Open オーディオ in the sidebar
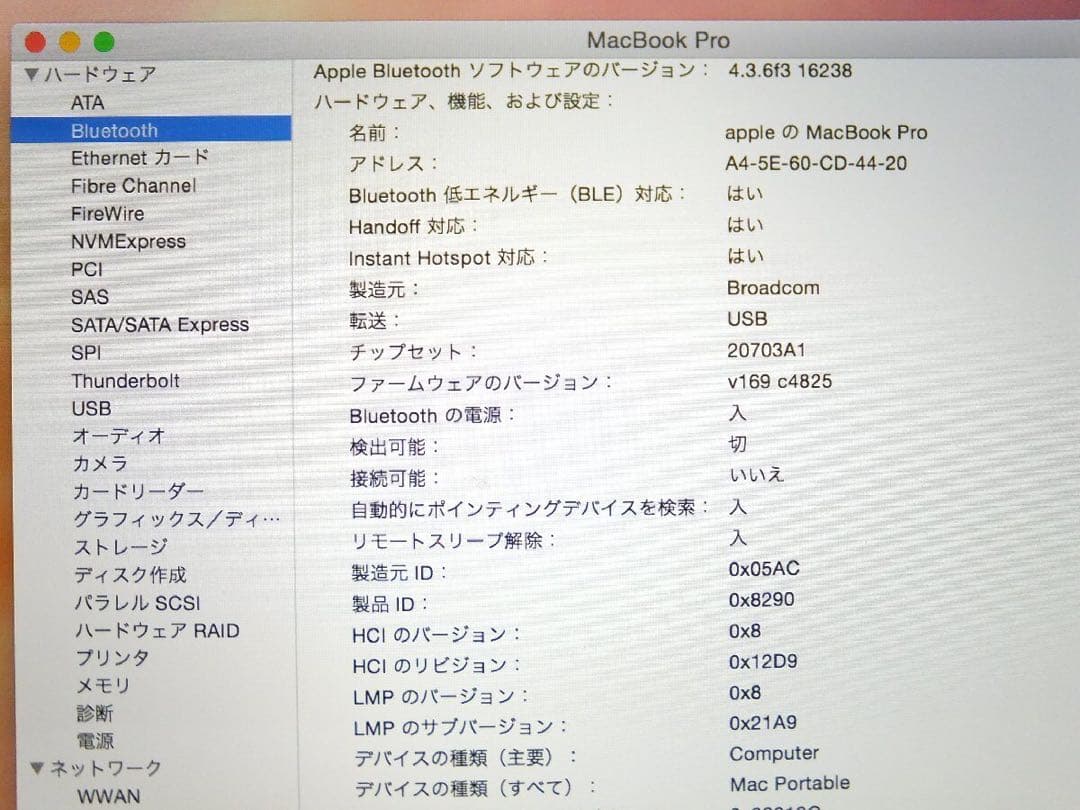Image resolution: width=1080 pixels, height=810 pixels. (x=118, y=436)
